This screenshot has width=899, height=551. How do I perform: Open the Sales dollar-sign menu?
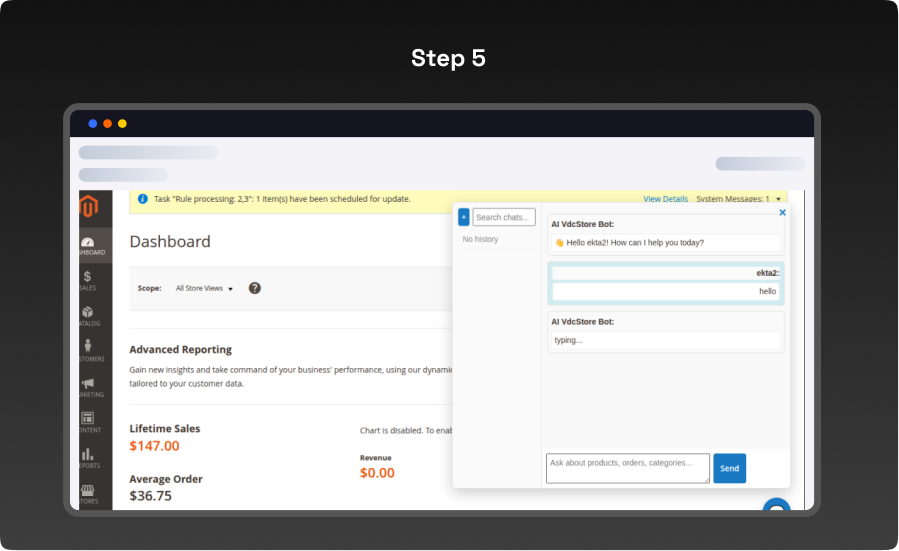(x=88, y=280)
